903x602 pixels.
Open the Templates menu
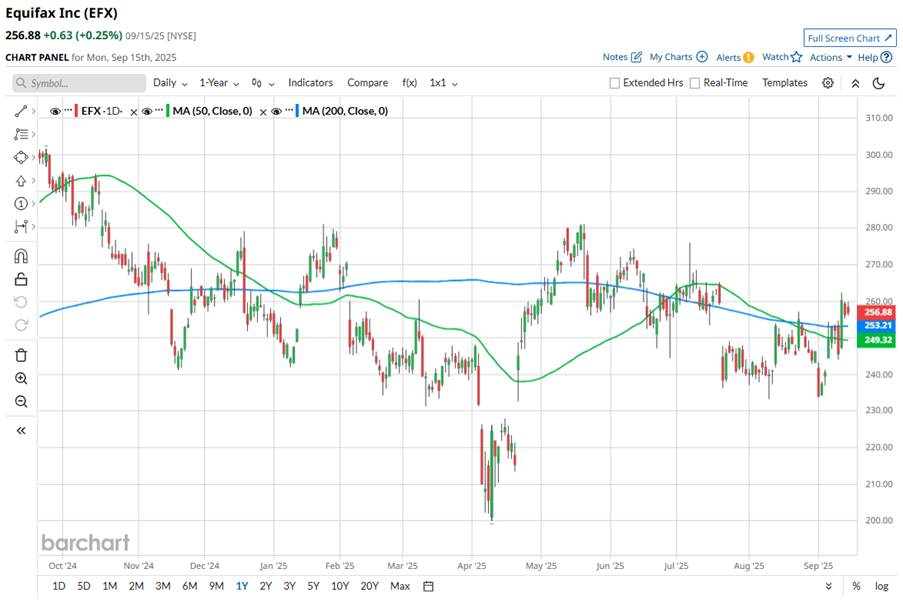tap(784, 83)
